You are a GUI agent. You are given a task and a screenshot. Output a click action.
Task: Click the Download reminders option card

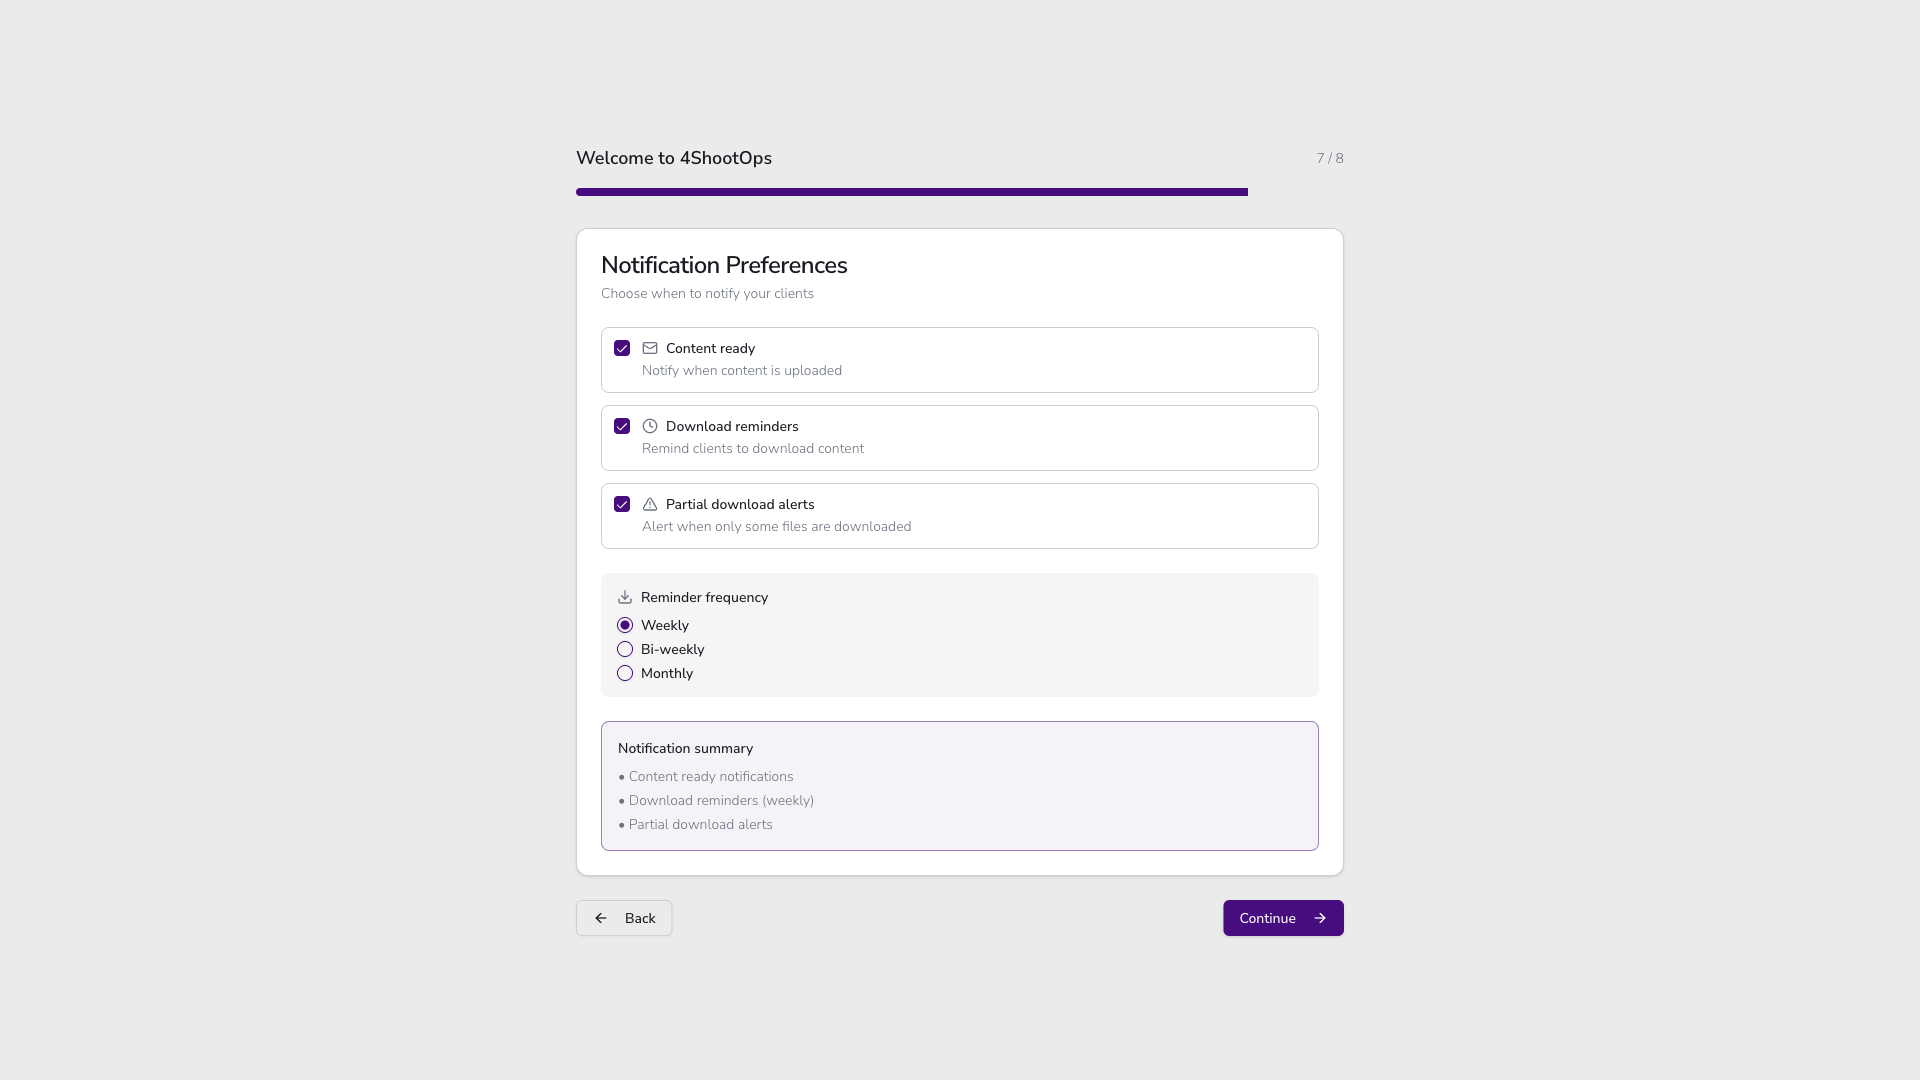(959, 437)
